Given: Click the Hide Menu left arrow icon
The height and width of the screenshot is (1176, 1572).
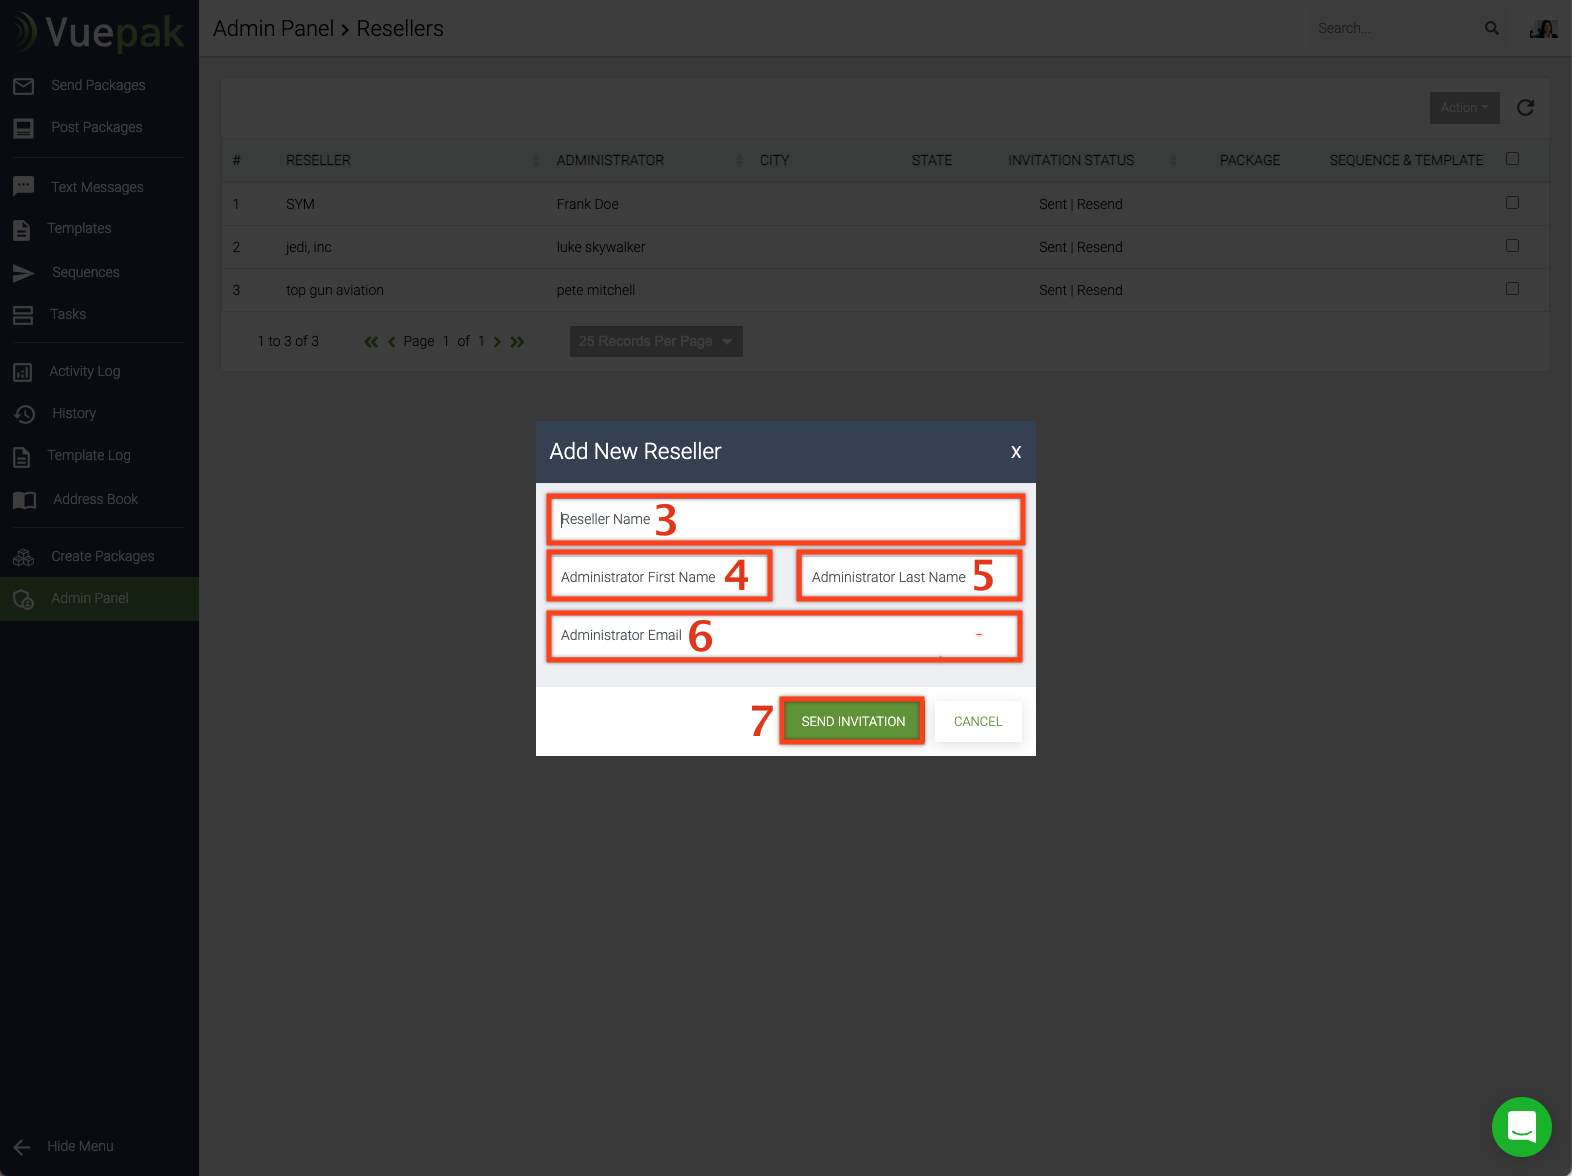Looking at the screenshot, I should coord(22,1147).
